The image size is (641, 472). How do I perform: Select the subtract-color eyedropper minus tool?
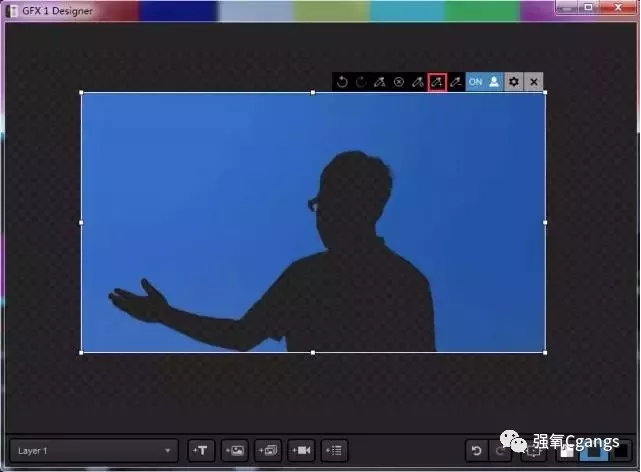[x=456, y=82]
